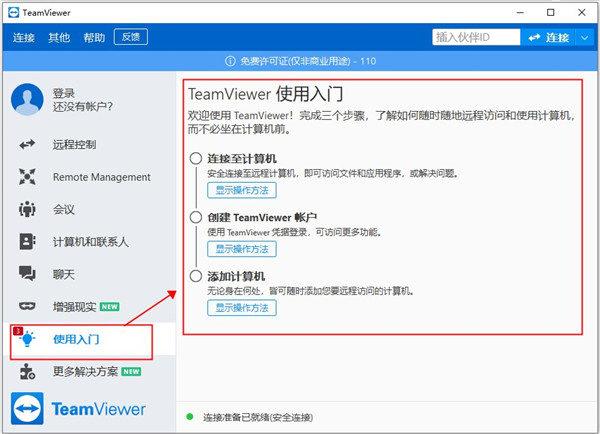The height and width of the screenshot is (434, 600).
Task: Click the meeting (会议) people icon
Action: click(x=27, y=209)
